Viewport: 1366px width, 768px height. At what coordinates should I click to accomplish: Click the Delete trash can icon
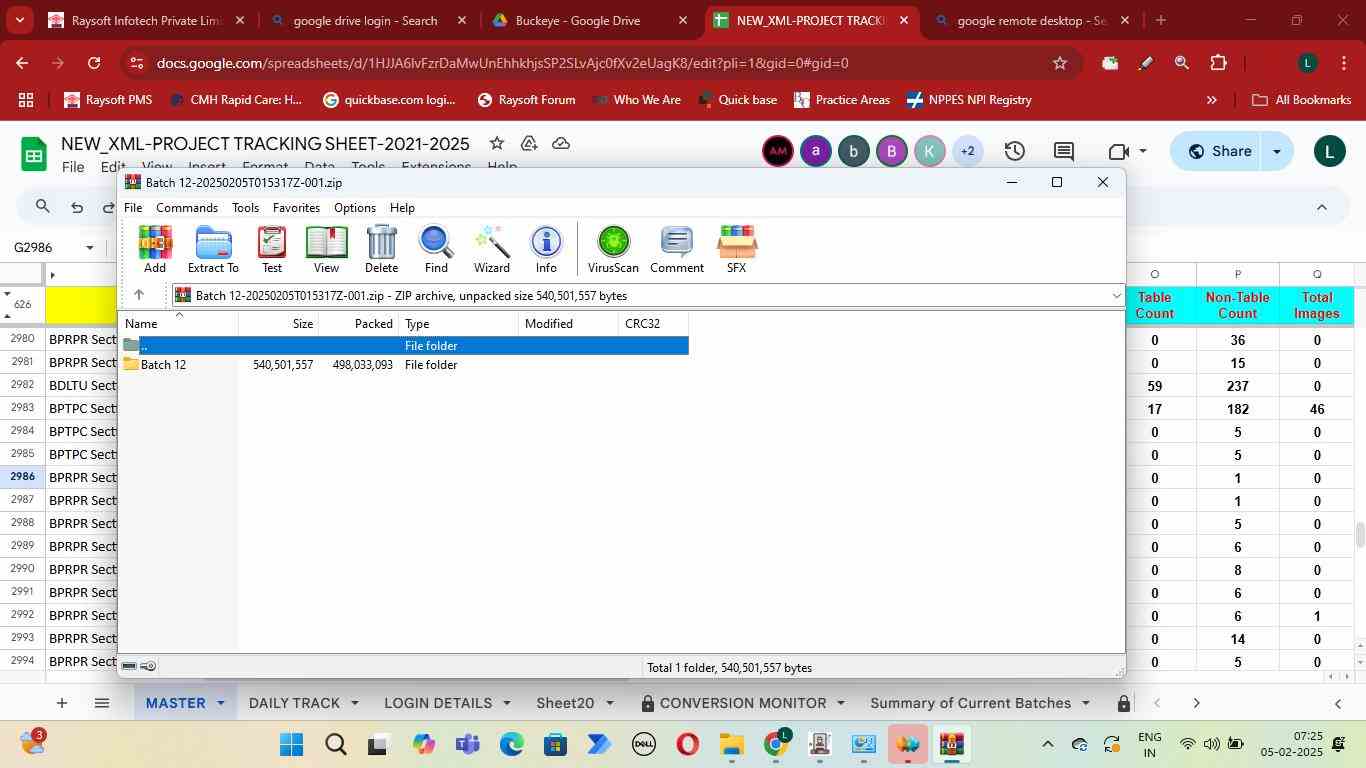381,248
